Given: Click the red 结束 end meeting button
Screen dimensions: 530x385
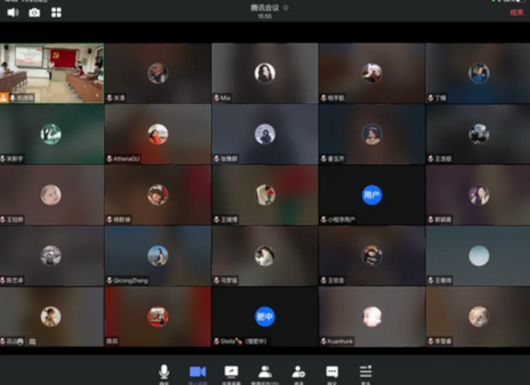Looking at the screenshot, I should pos(516,13).
